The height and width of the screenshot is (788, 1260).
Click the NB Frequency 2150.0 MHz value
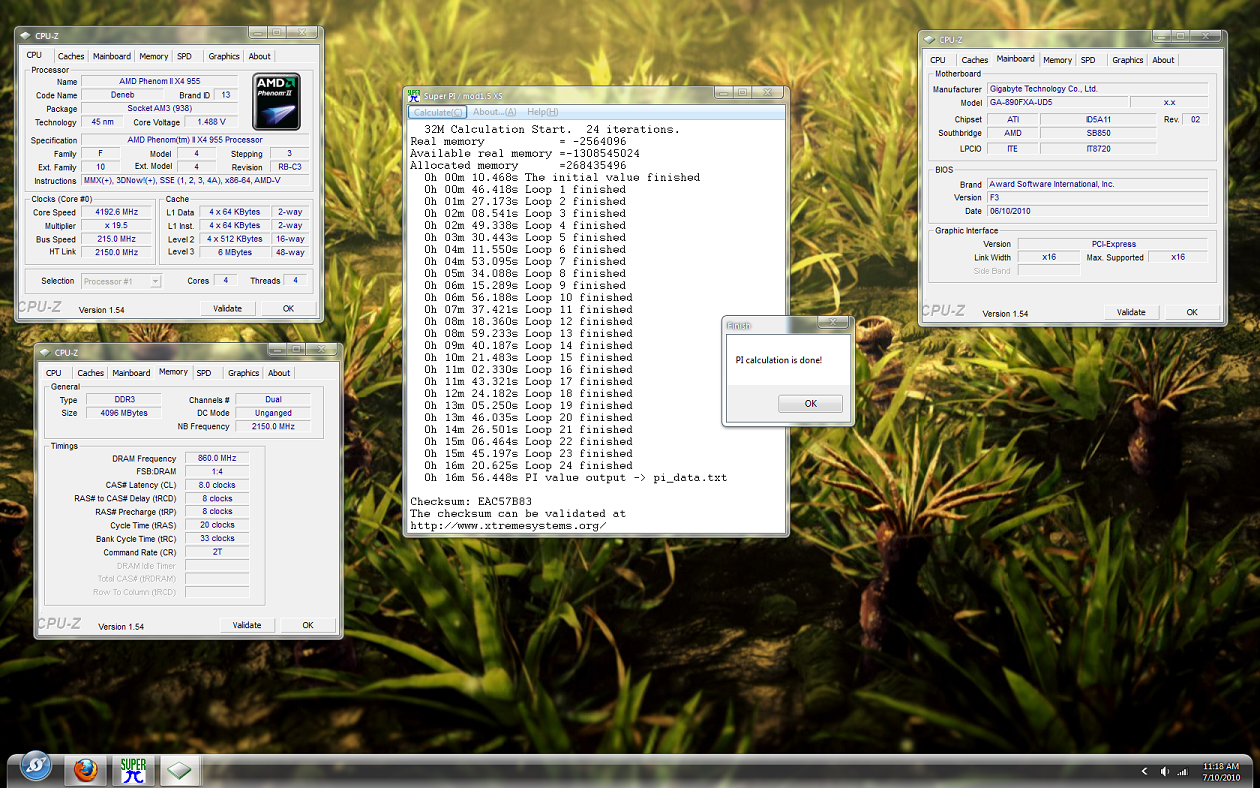pyautogui.click(x=273, y=427)
